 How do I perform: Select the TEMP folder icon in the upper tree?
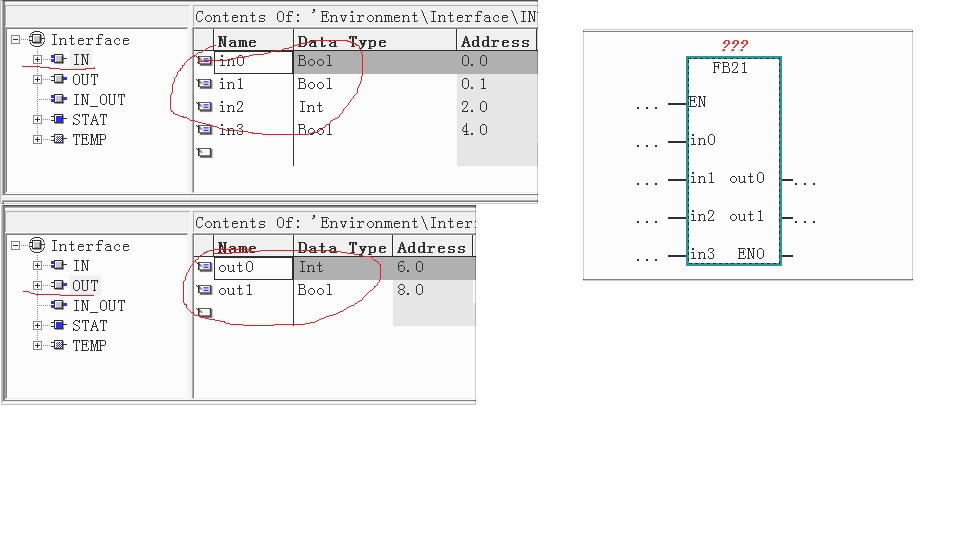coord(59,139)
